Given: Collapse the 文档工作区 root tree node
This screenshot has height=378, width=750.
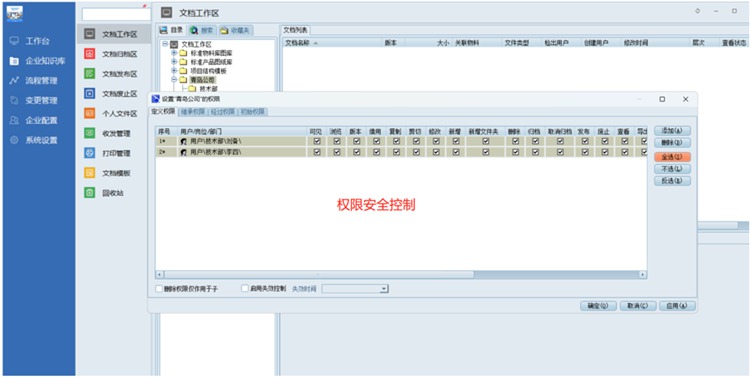Looking at the screenshot, I should tap(165, 44).
